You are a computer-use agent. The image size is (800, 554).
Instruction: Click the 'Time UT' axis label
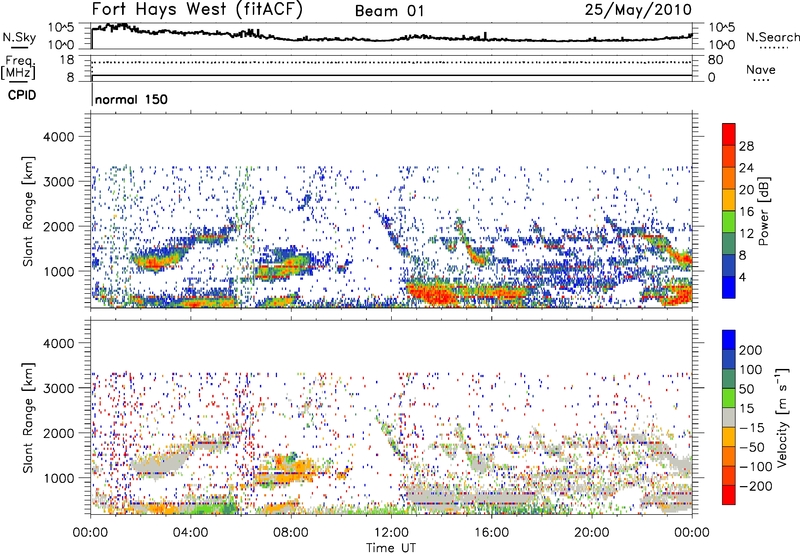pyautogui.click(x=391, y=548)
